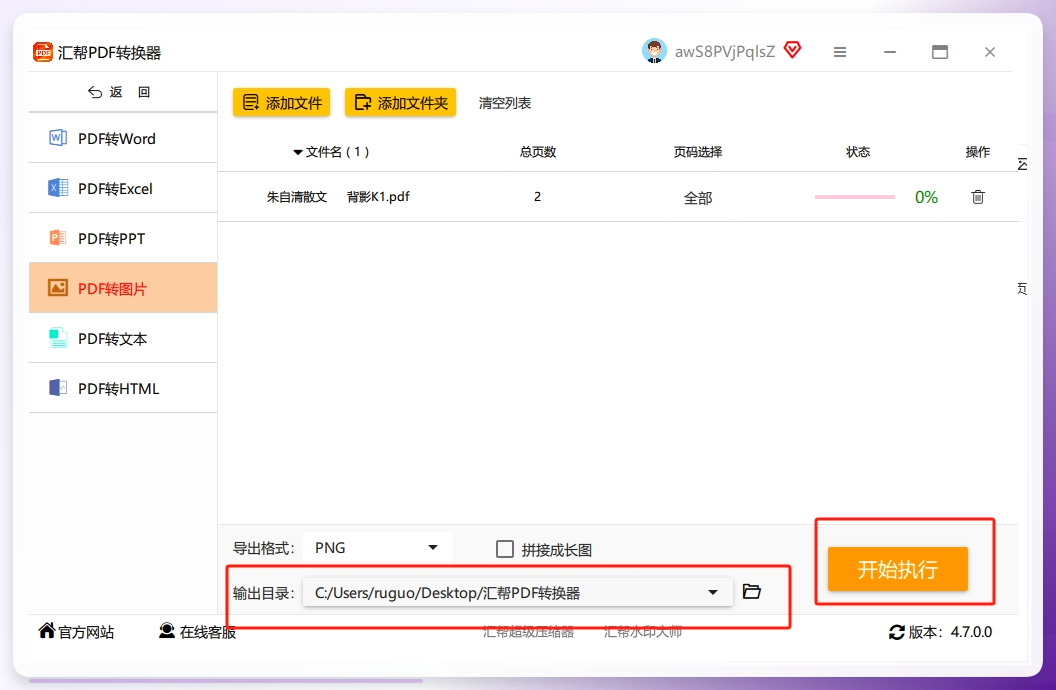
Task: Click the 0% status text
Action: click(x=926, y=197)
